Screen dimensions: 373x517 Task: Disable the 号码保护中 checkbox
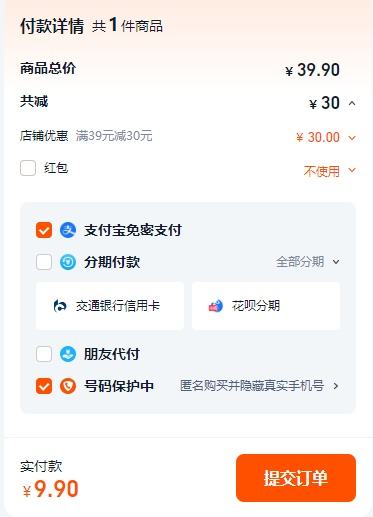click(44, 386)
